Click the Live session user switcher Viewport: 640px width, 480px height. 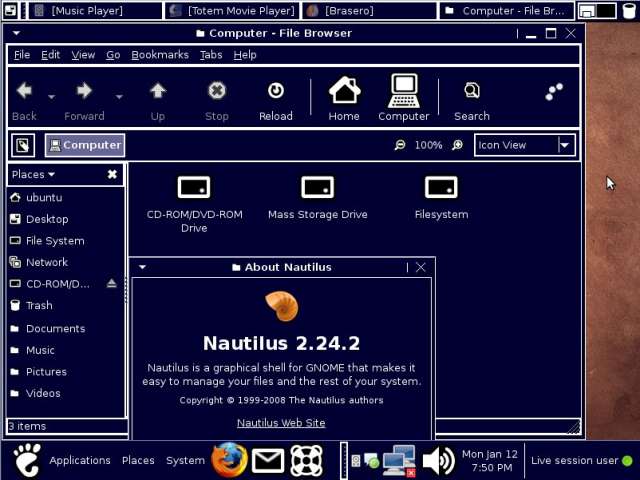pyautogui.click(x=581, y=460)
